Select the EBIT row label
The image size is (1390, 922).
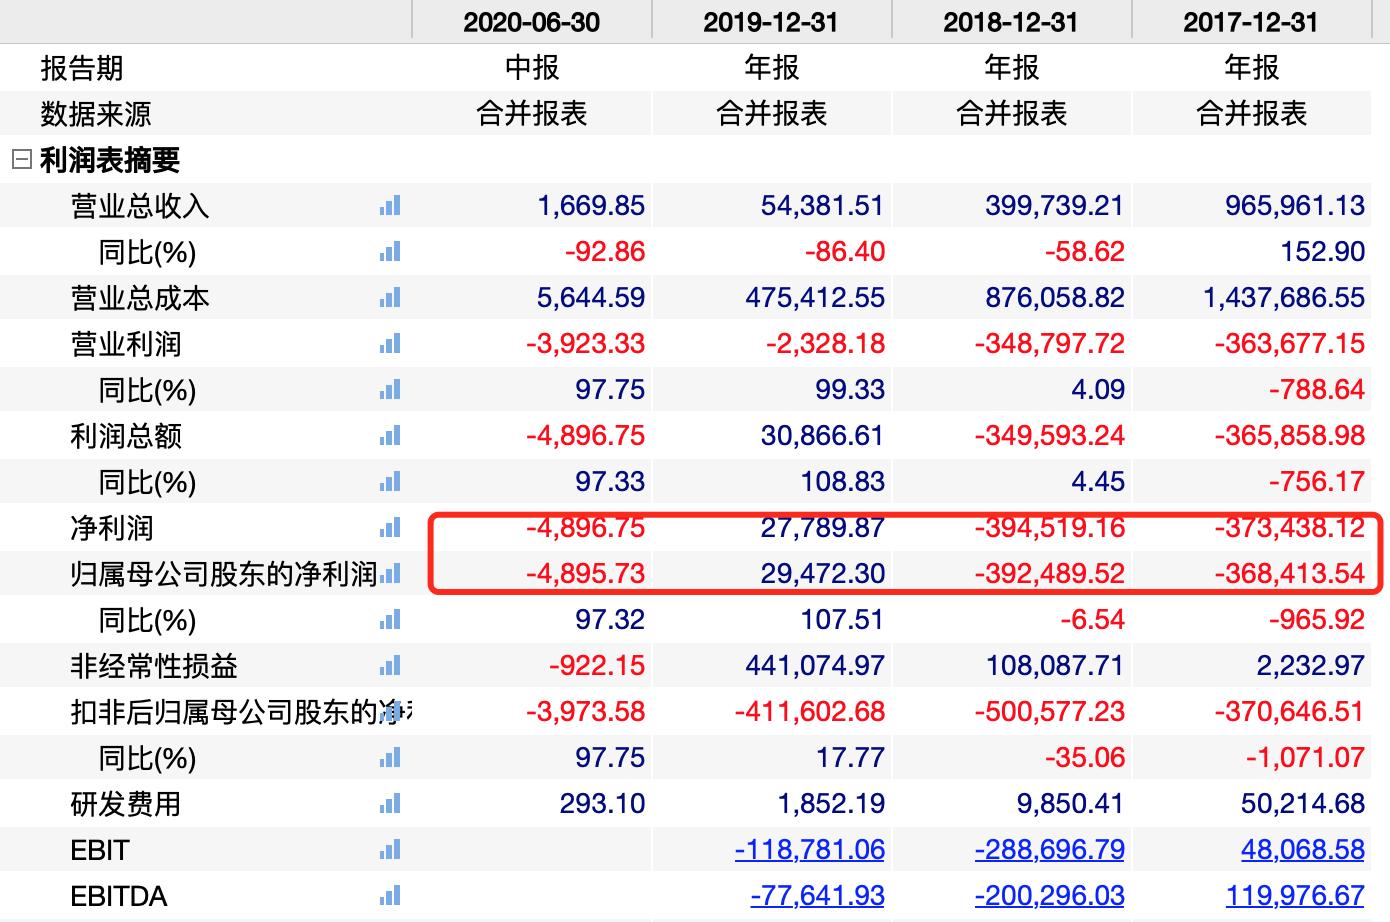coord(100,850)
